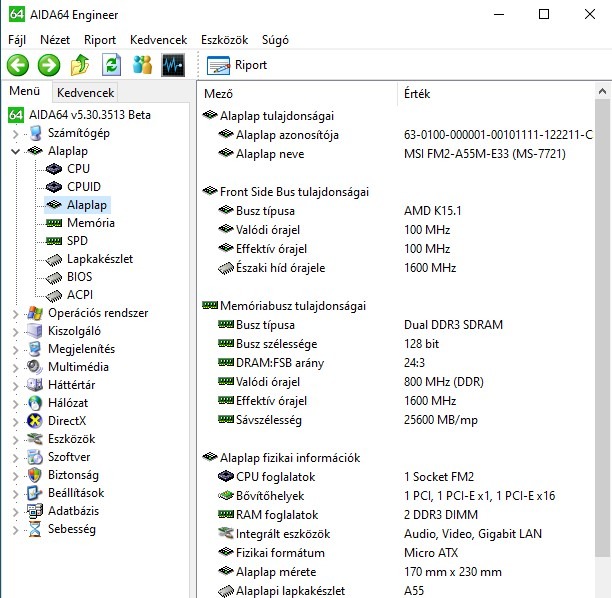
Task: Expand the Eszközök tree node
Action: [x=15, y=440]
